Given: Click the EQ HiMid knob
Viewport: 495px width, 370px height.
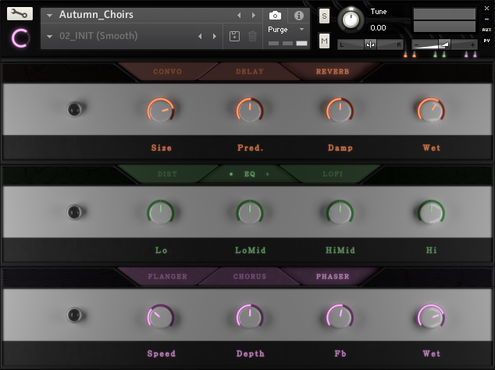Looking at the screenshot, I should click(x=340, y=212).
